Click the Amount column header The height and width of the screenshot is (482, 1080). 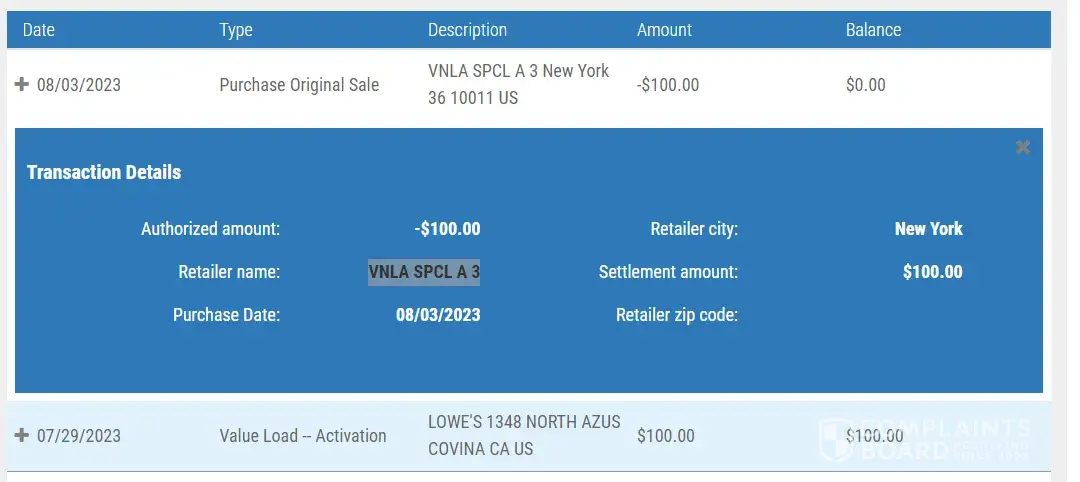click(664, 30)
